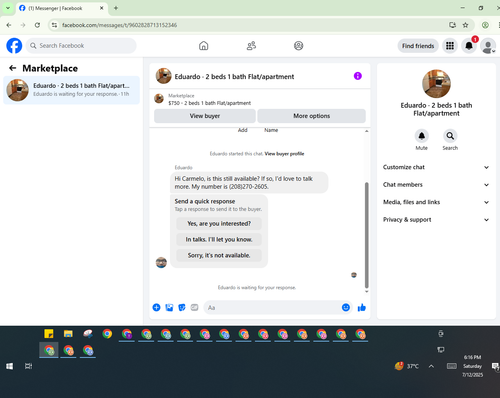Search in conversation magnifier icon
The width and height of the screenshot is (500, 398).
click(x=450, y=136)
